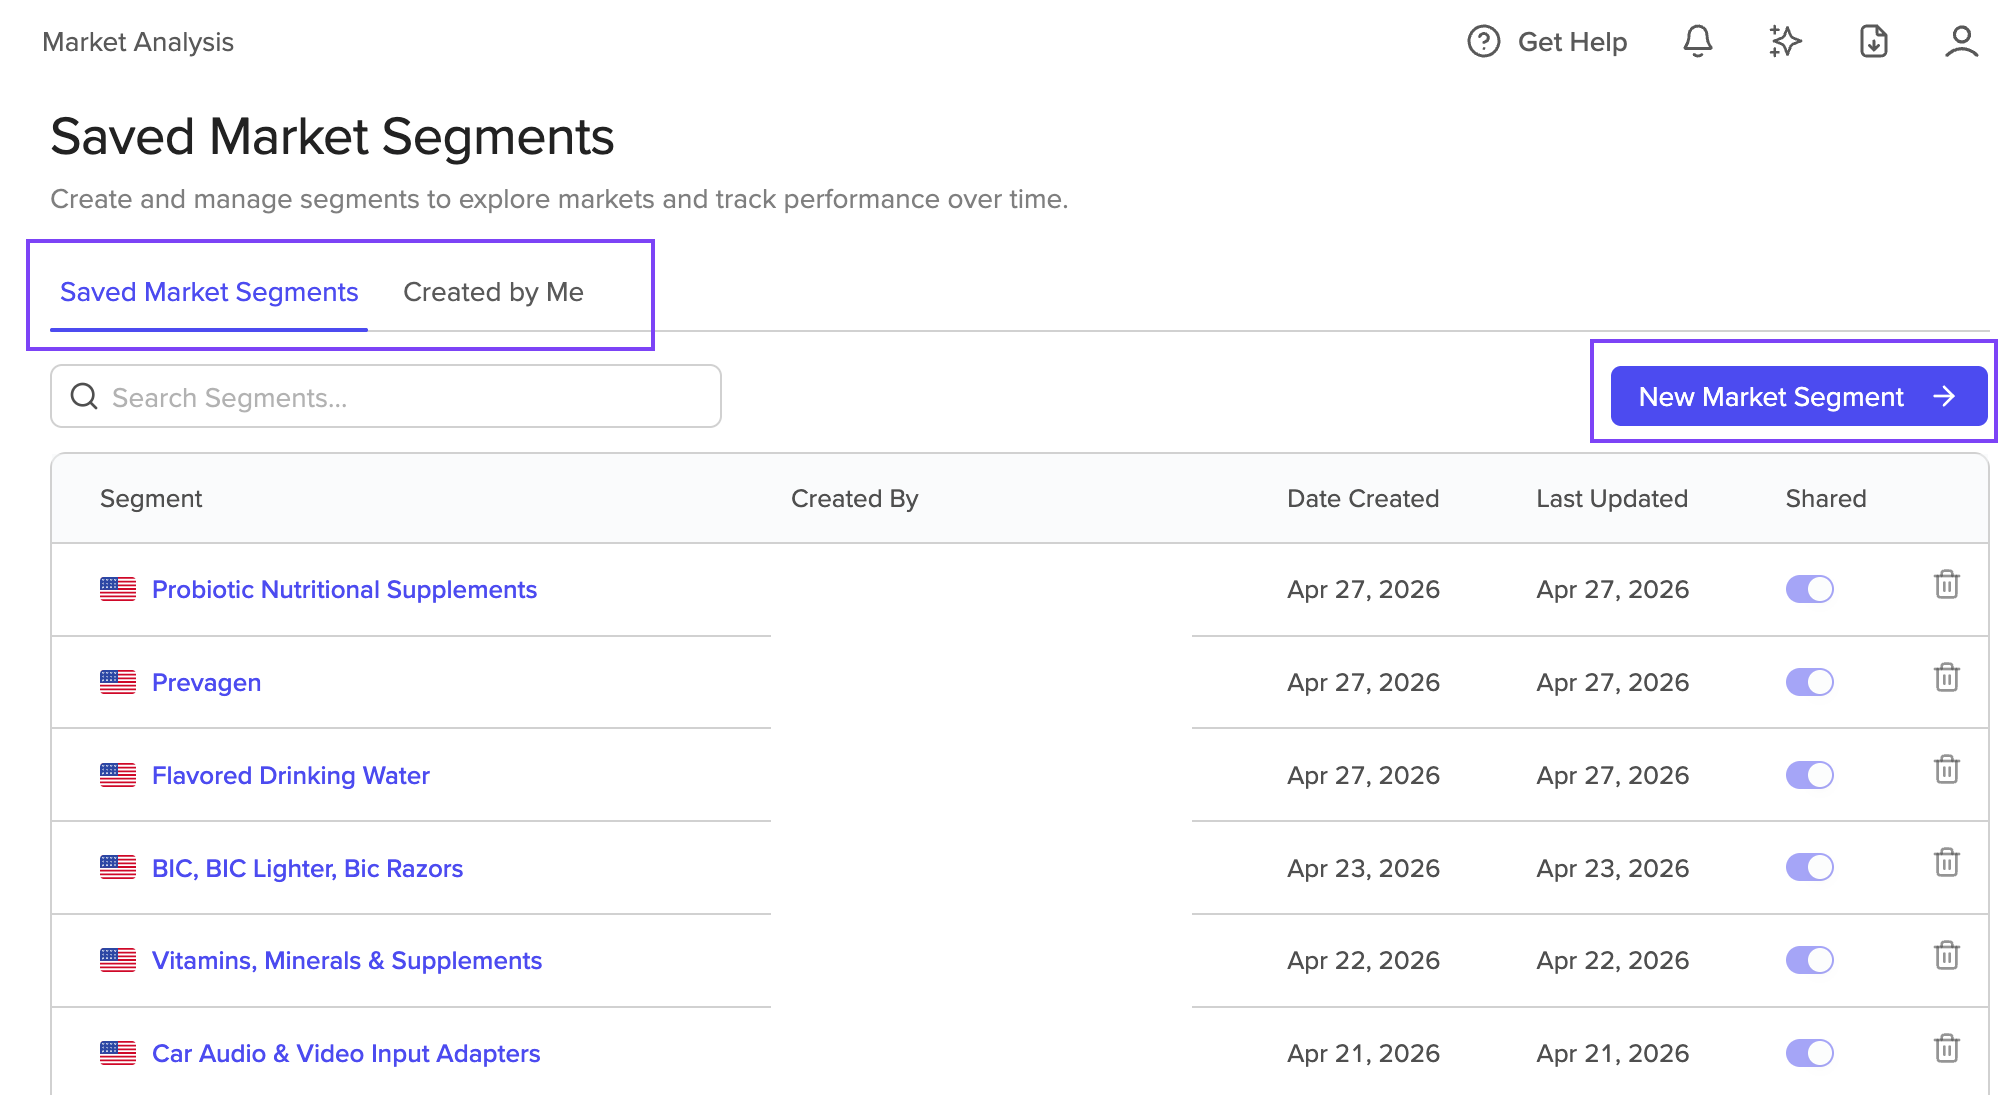Switch to the Saved Market Segments tab
This screenshot has height=1095, width=2009.
(x=209, y=292)
